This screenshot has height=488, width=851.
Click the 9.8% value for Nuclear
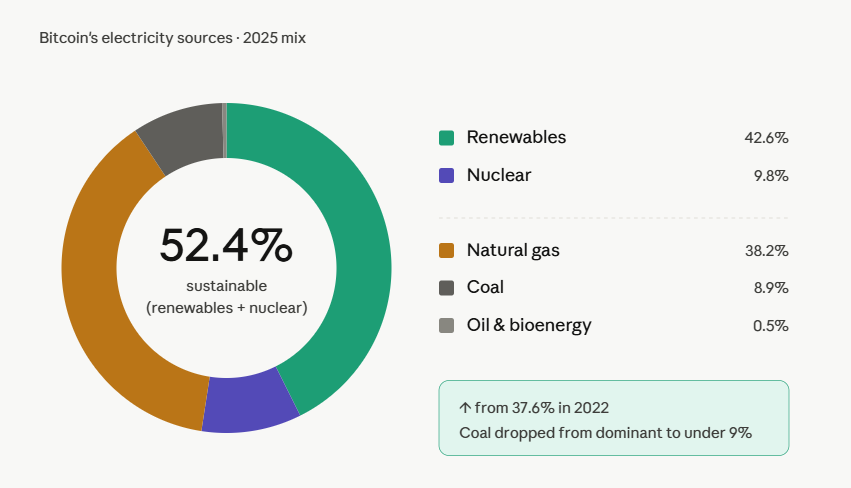771,176
